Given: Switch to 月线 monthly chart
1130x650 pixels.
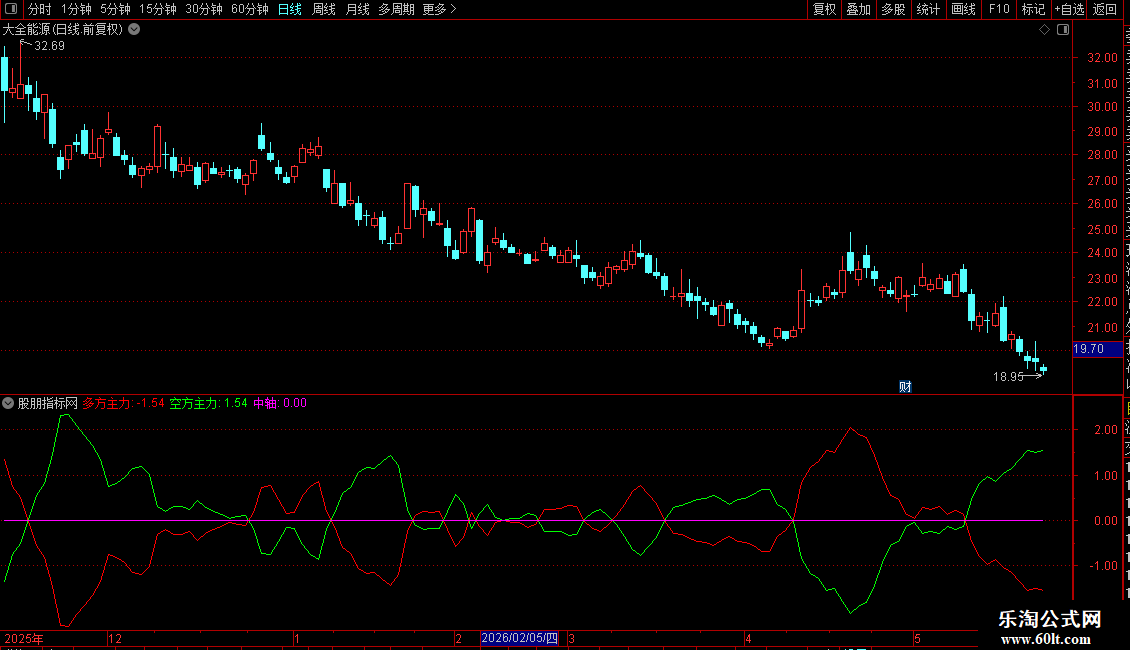Looking at the screenshot, I should coord(357,9).
